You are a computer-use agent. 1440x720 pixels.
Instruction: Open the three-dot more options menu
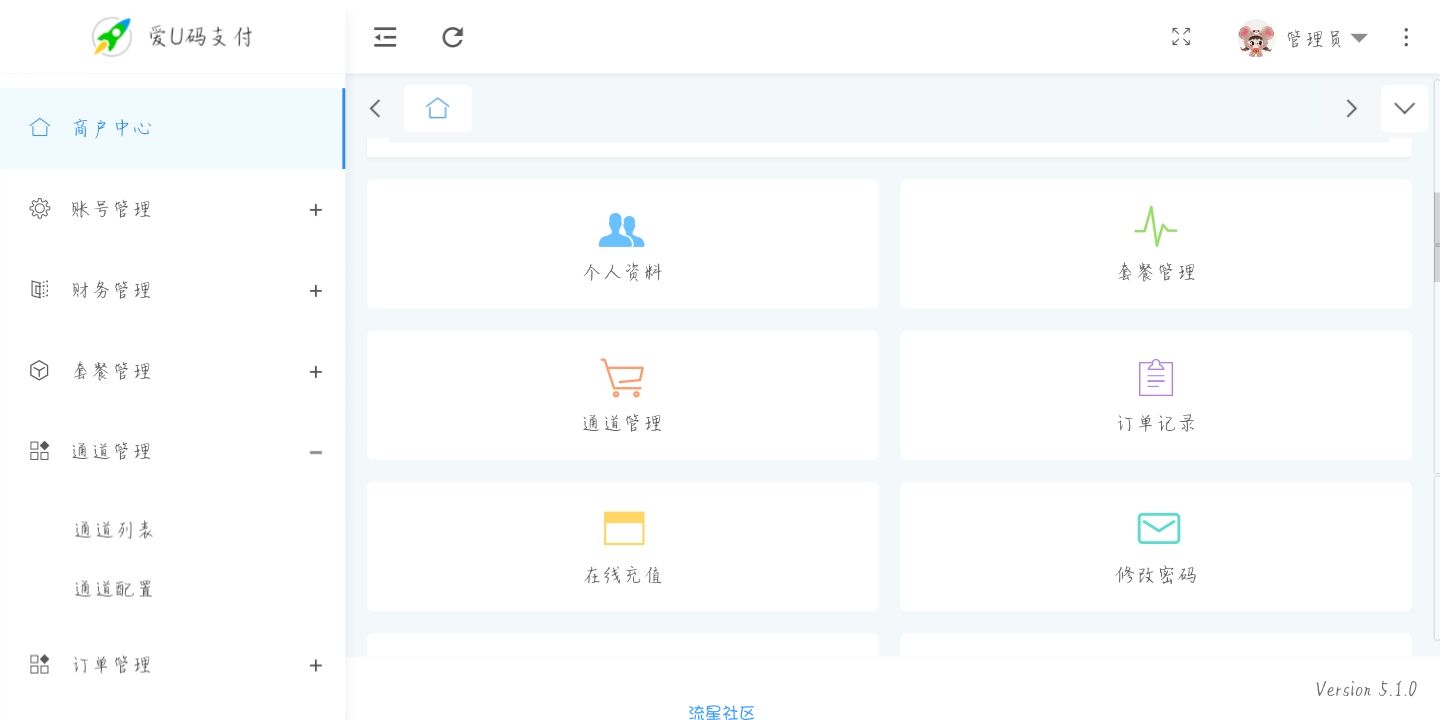tap(1406, 37)
